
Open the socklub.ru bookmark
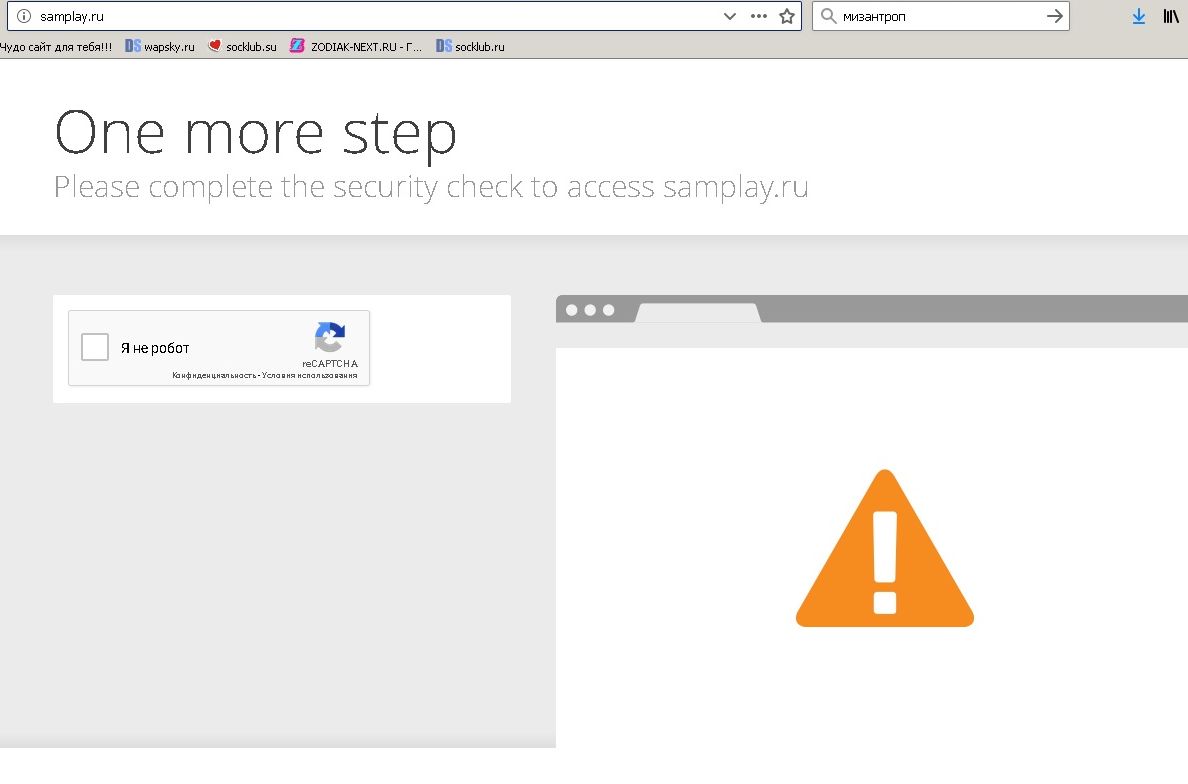[471, 47]
